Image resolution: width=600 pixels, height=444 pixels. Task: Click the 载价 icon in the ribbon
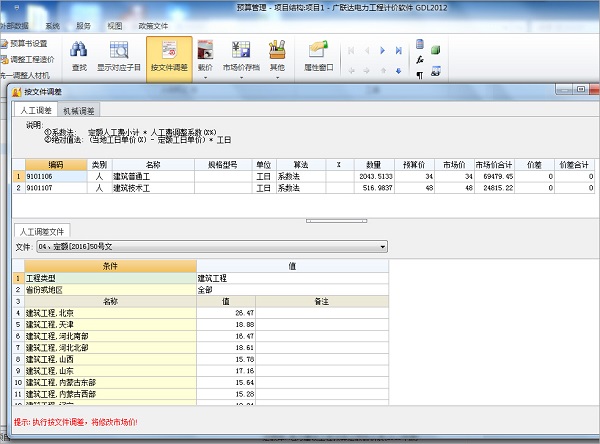pos(205,50)
